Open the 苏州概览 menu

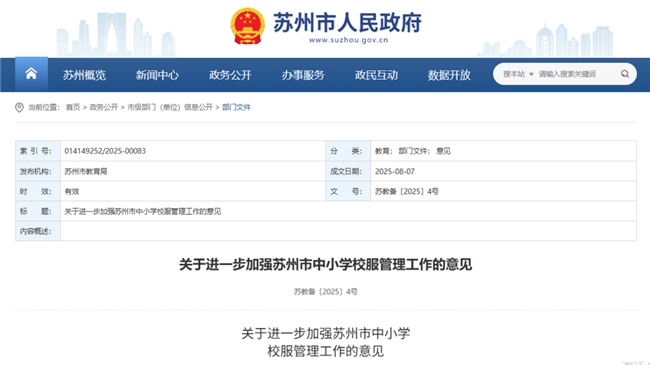[x=85, y=75]
